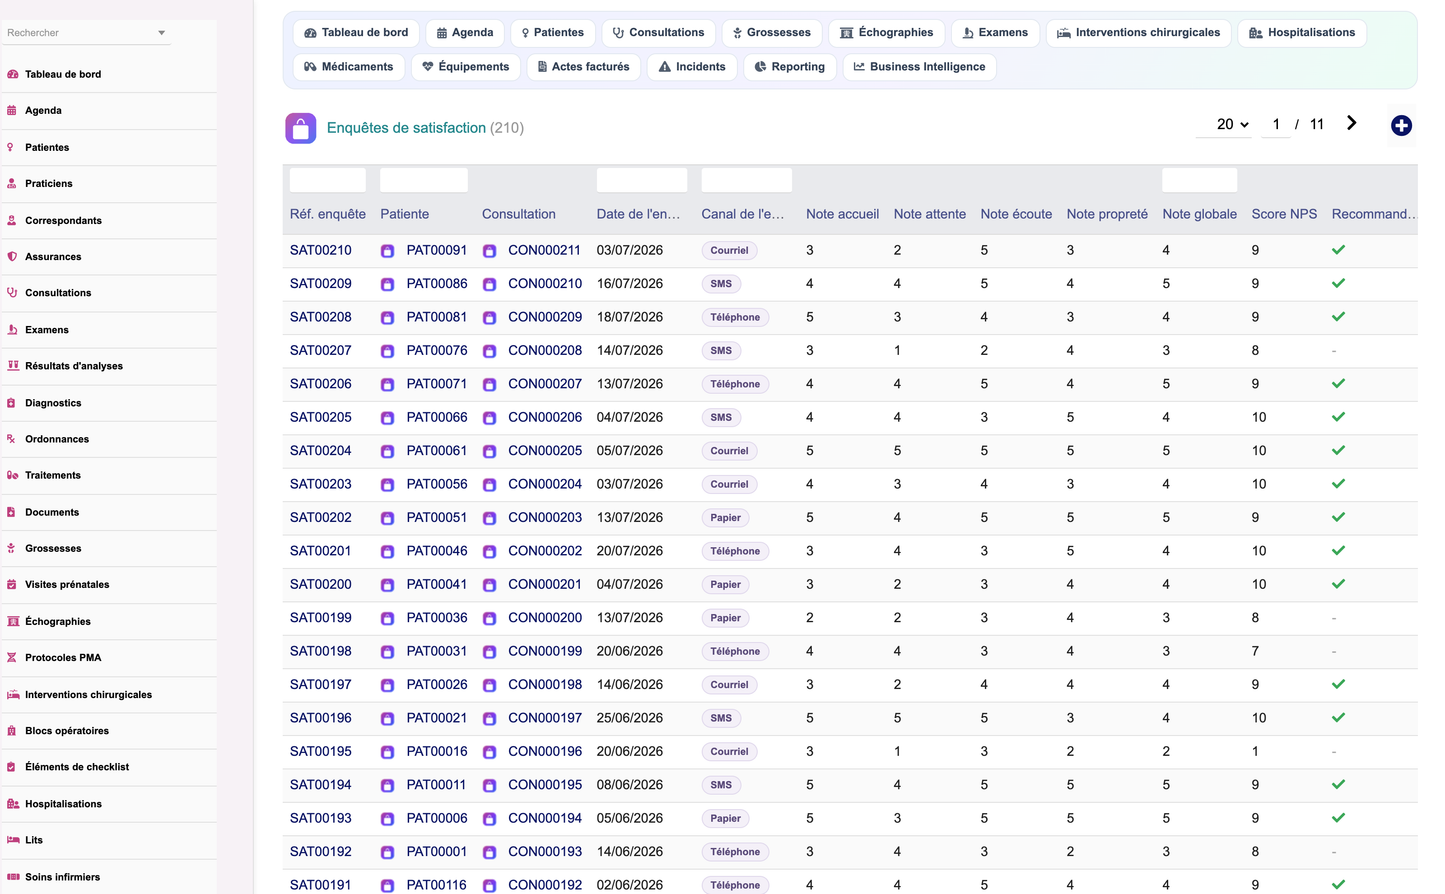Viewport: 1445px width, 894px height.
Task: Open Grossesses top tab
Action: [771, 33]
